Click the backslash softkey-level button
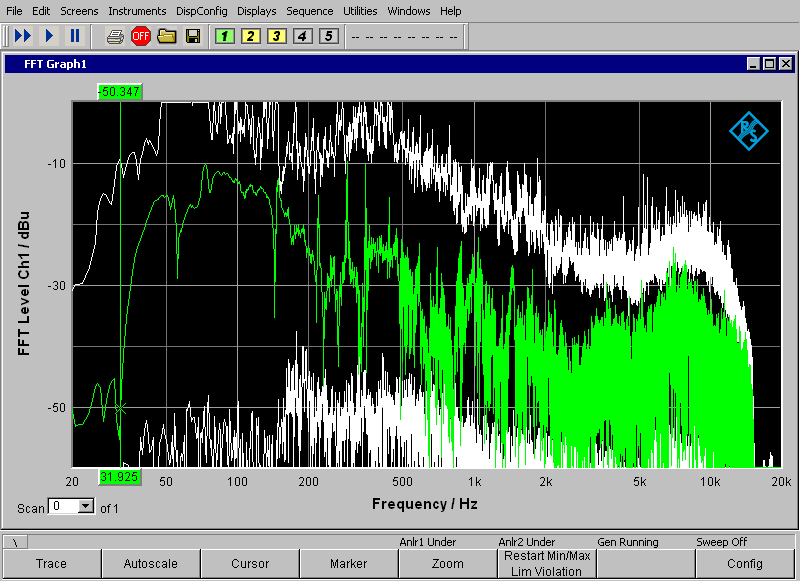 pos(15,542)
